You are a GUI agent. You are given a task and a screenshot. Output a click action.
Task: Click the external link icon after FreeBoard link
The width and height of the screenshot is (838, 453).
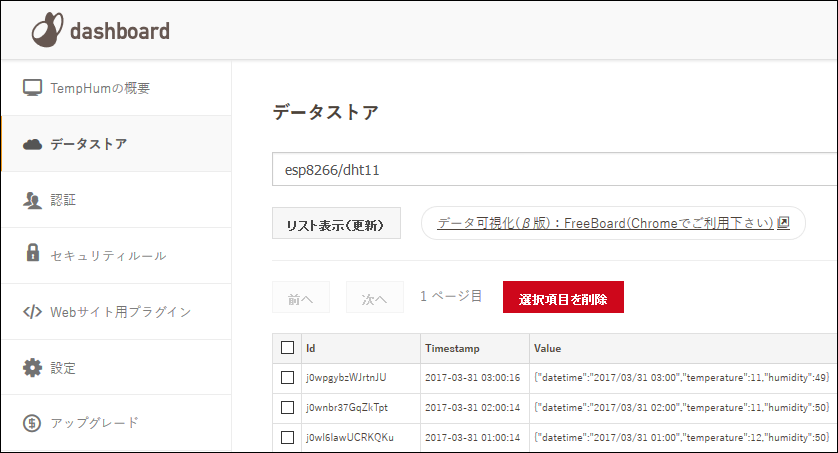click(x=783, y=222)
